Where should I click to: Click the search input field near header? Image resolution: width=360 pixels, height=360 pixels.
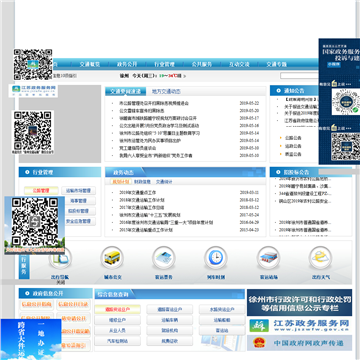coord(299,76)
